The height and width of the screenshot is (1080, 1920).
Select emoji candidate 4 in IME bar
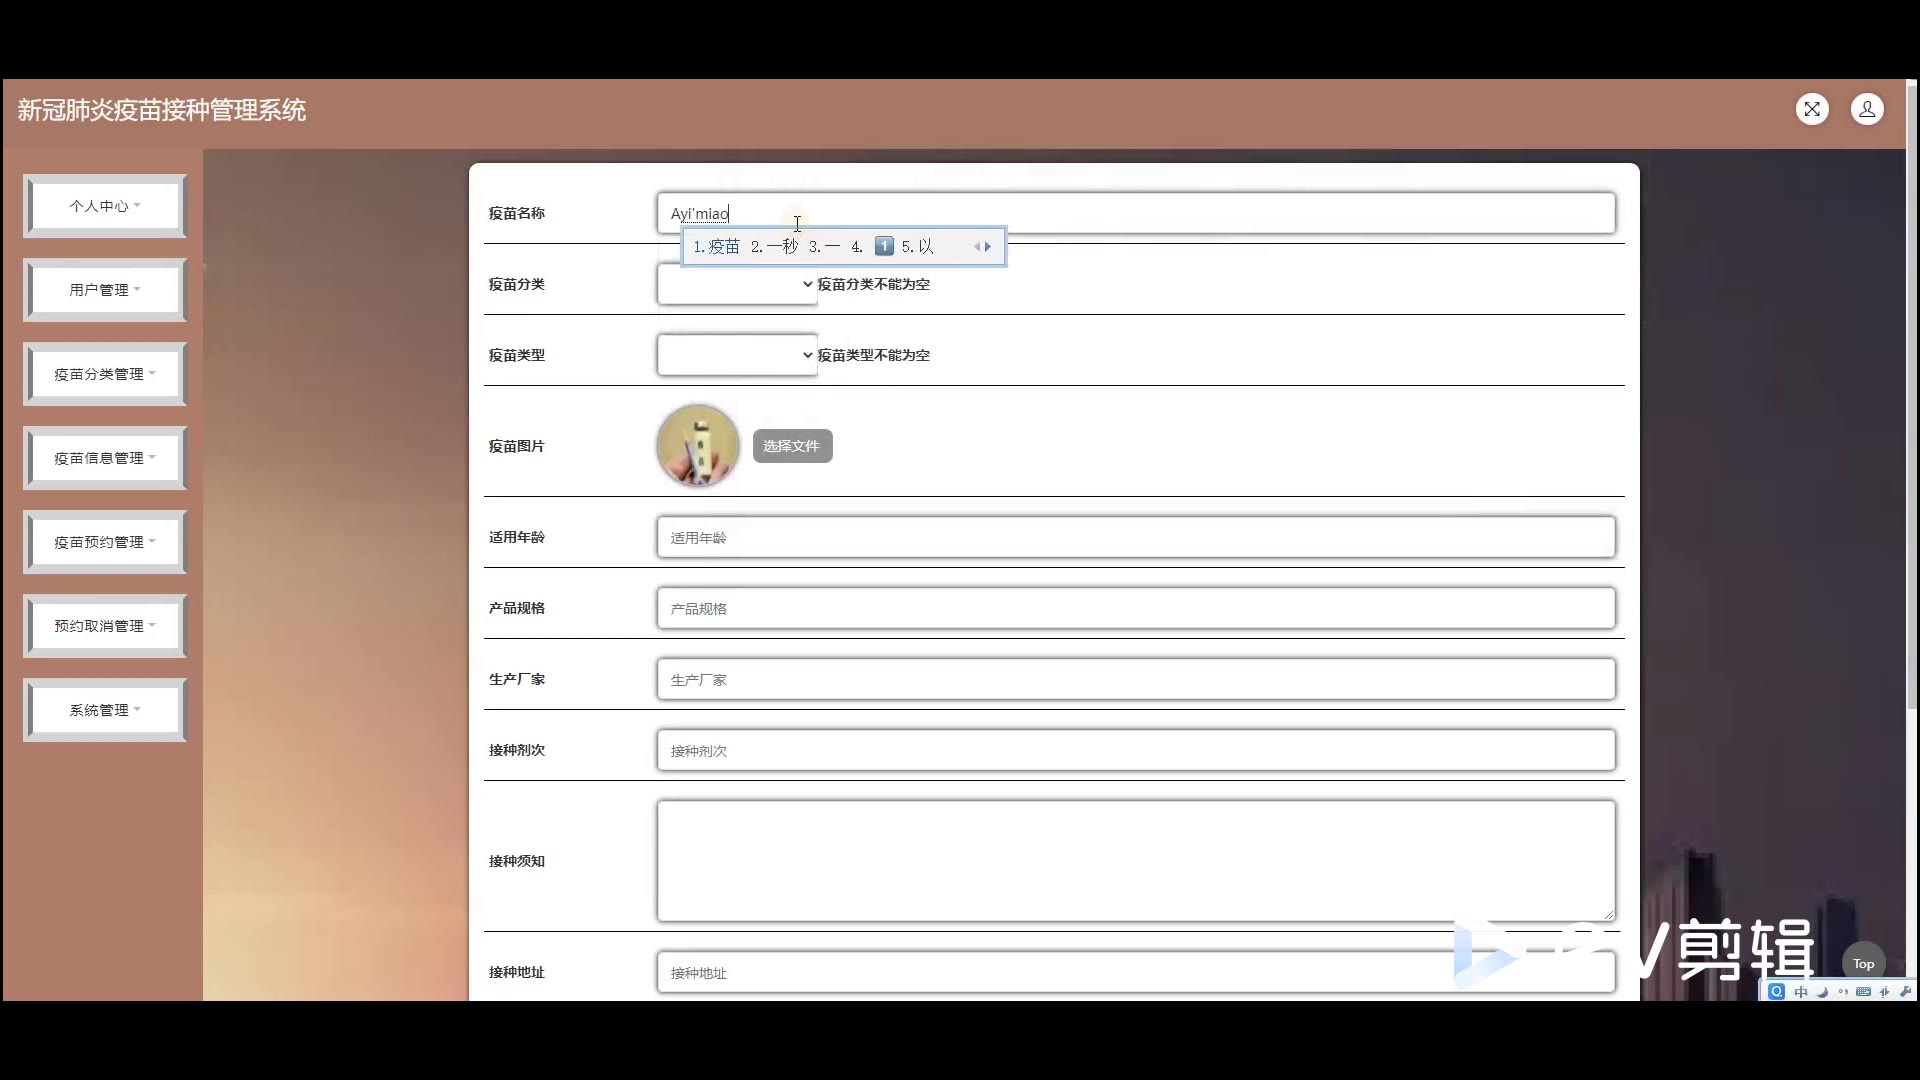pos(883,246)
